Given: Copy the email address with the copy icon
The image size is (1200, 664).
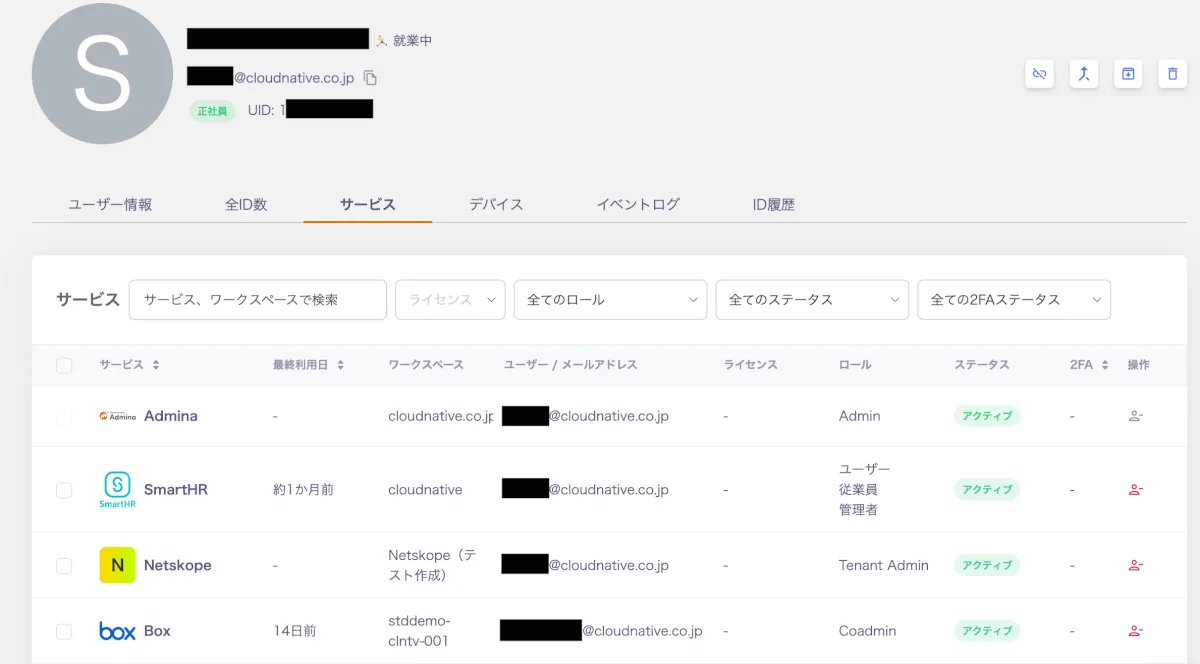Looking at the screenshot, I should [x=370, y=78].
